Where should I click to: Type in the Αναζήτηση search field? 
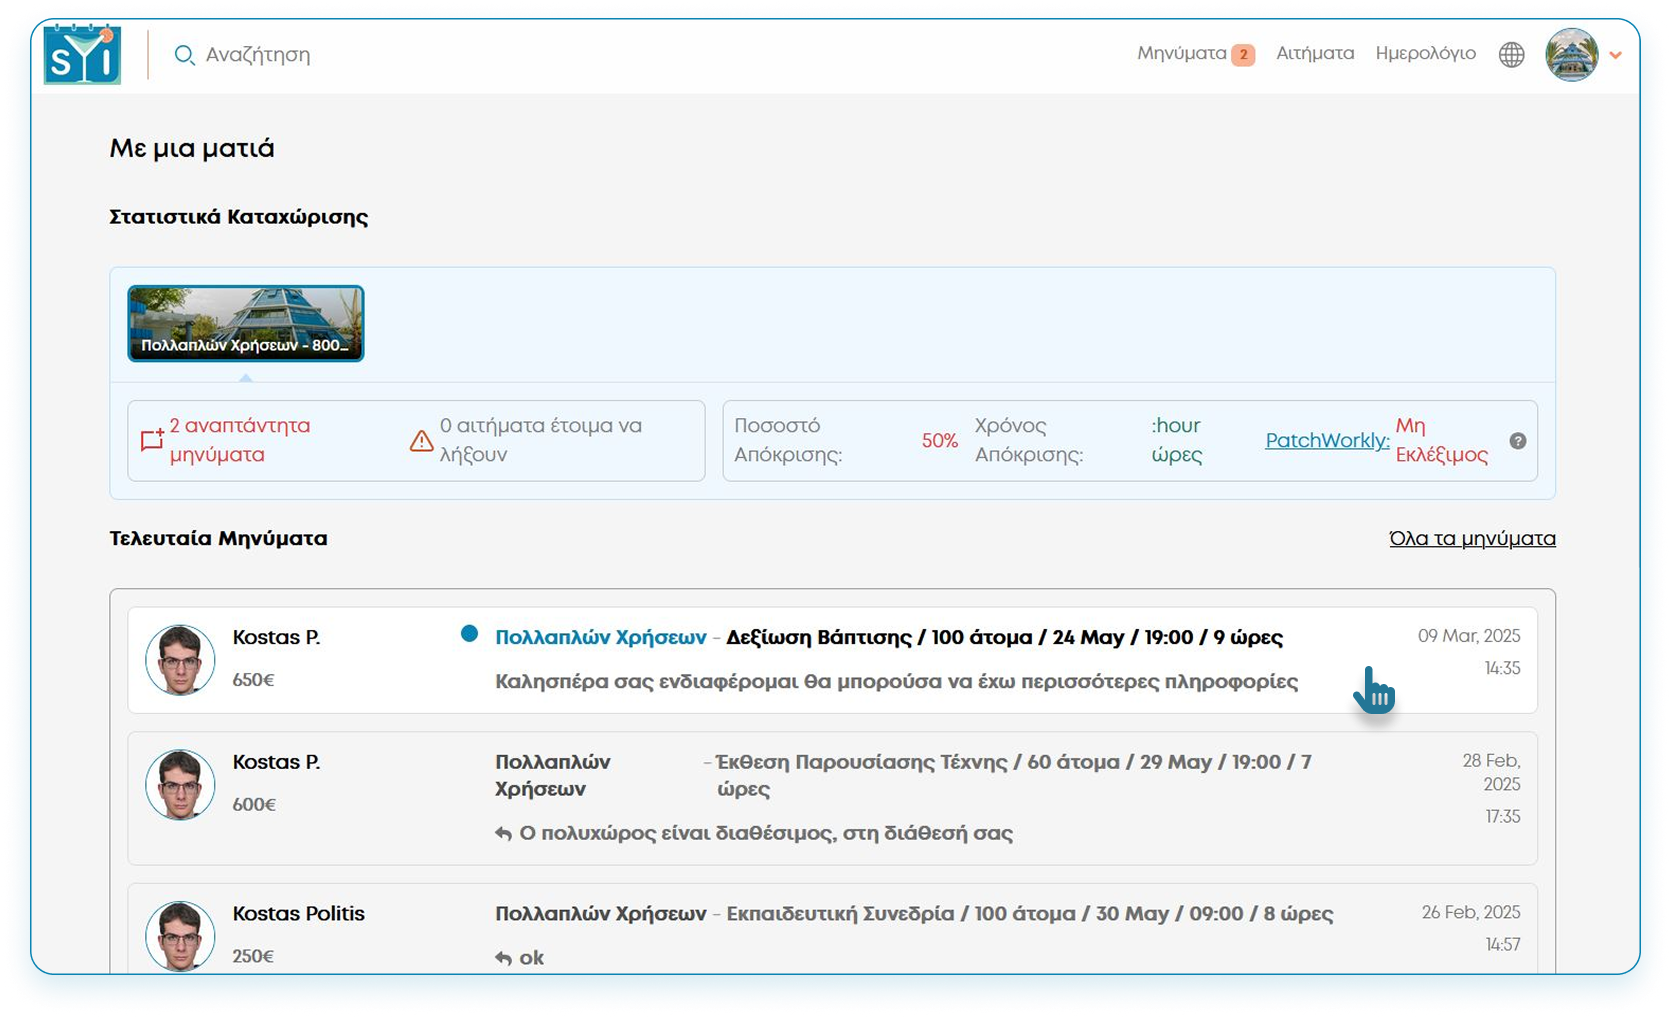tap(258, 55)
